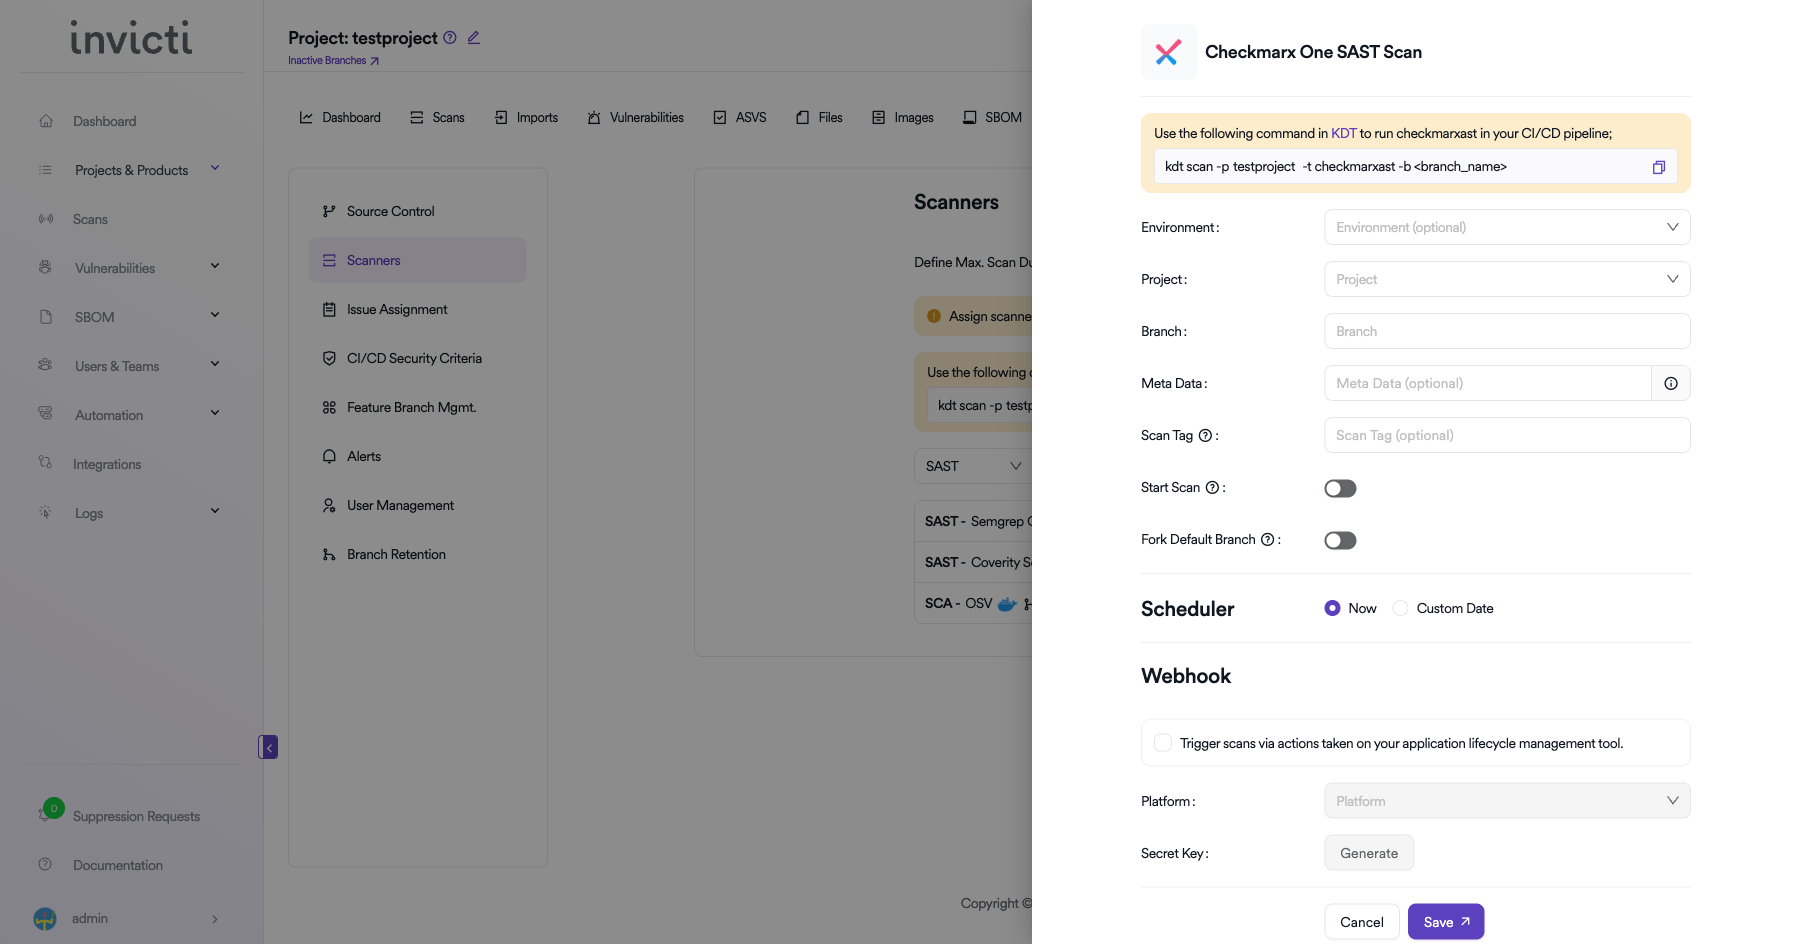This screenshot has height=944, width=1800.
Task: Toggle the Fork Default Branch switch
Action: (x=1340, y=540)
